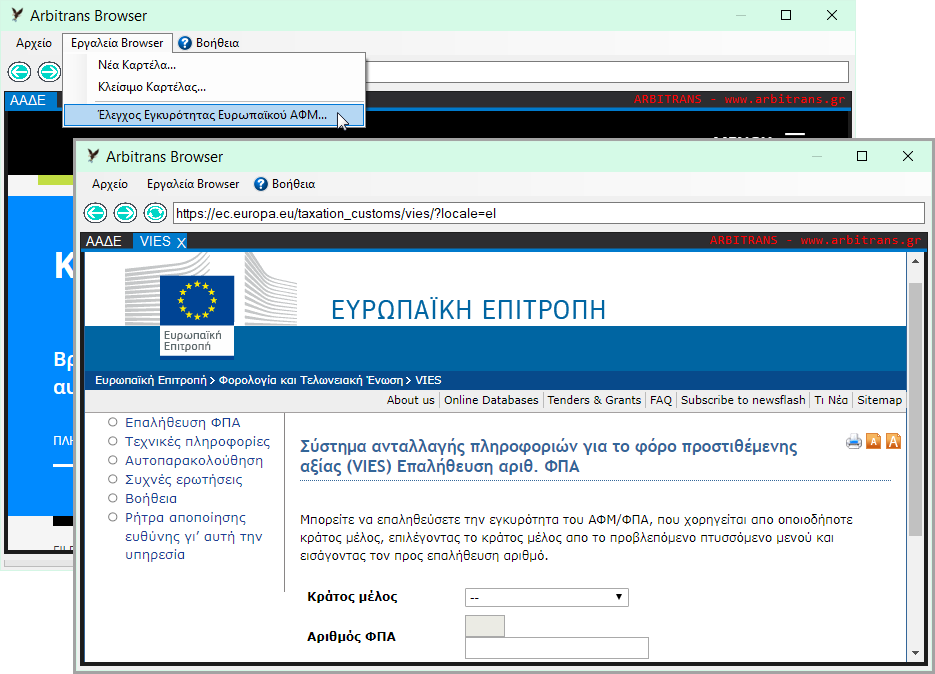Open the Tenders & Grants link
Viewport: 935px width, 674px height.
[594, 400]
